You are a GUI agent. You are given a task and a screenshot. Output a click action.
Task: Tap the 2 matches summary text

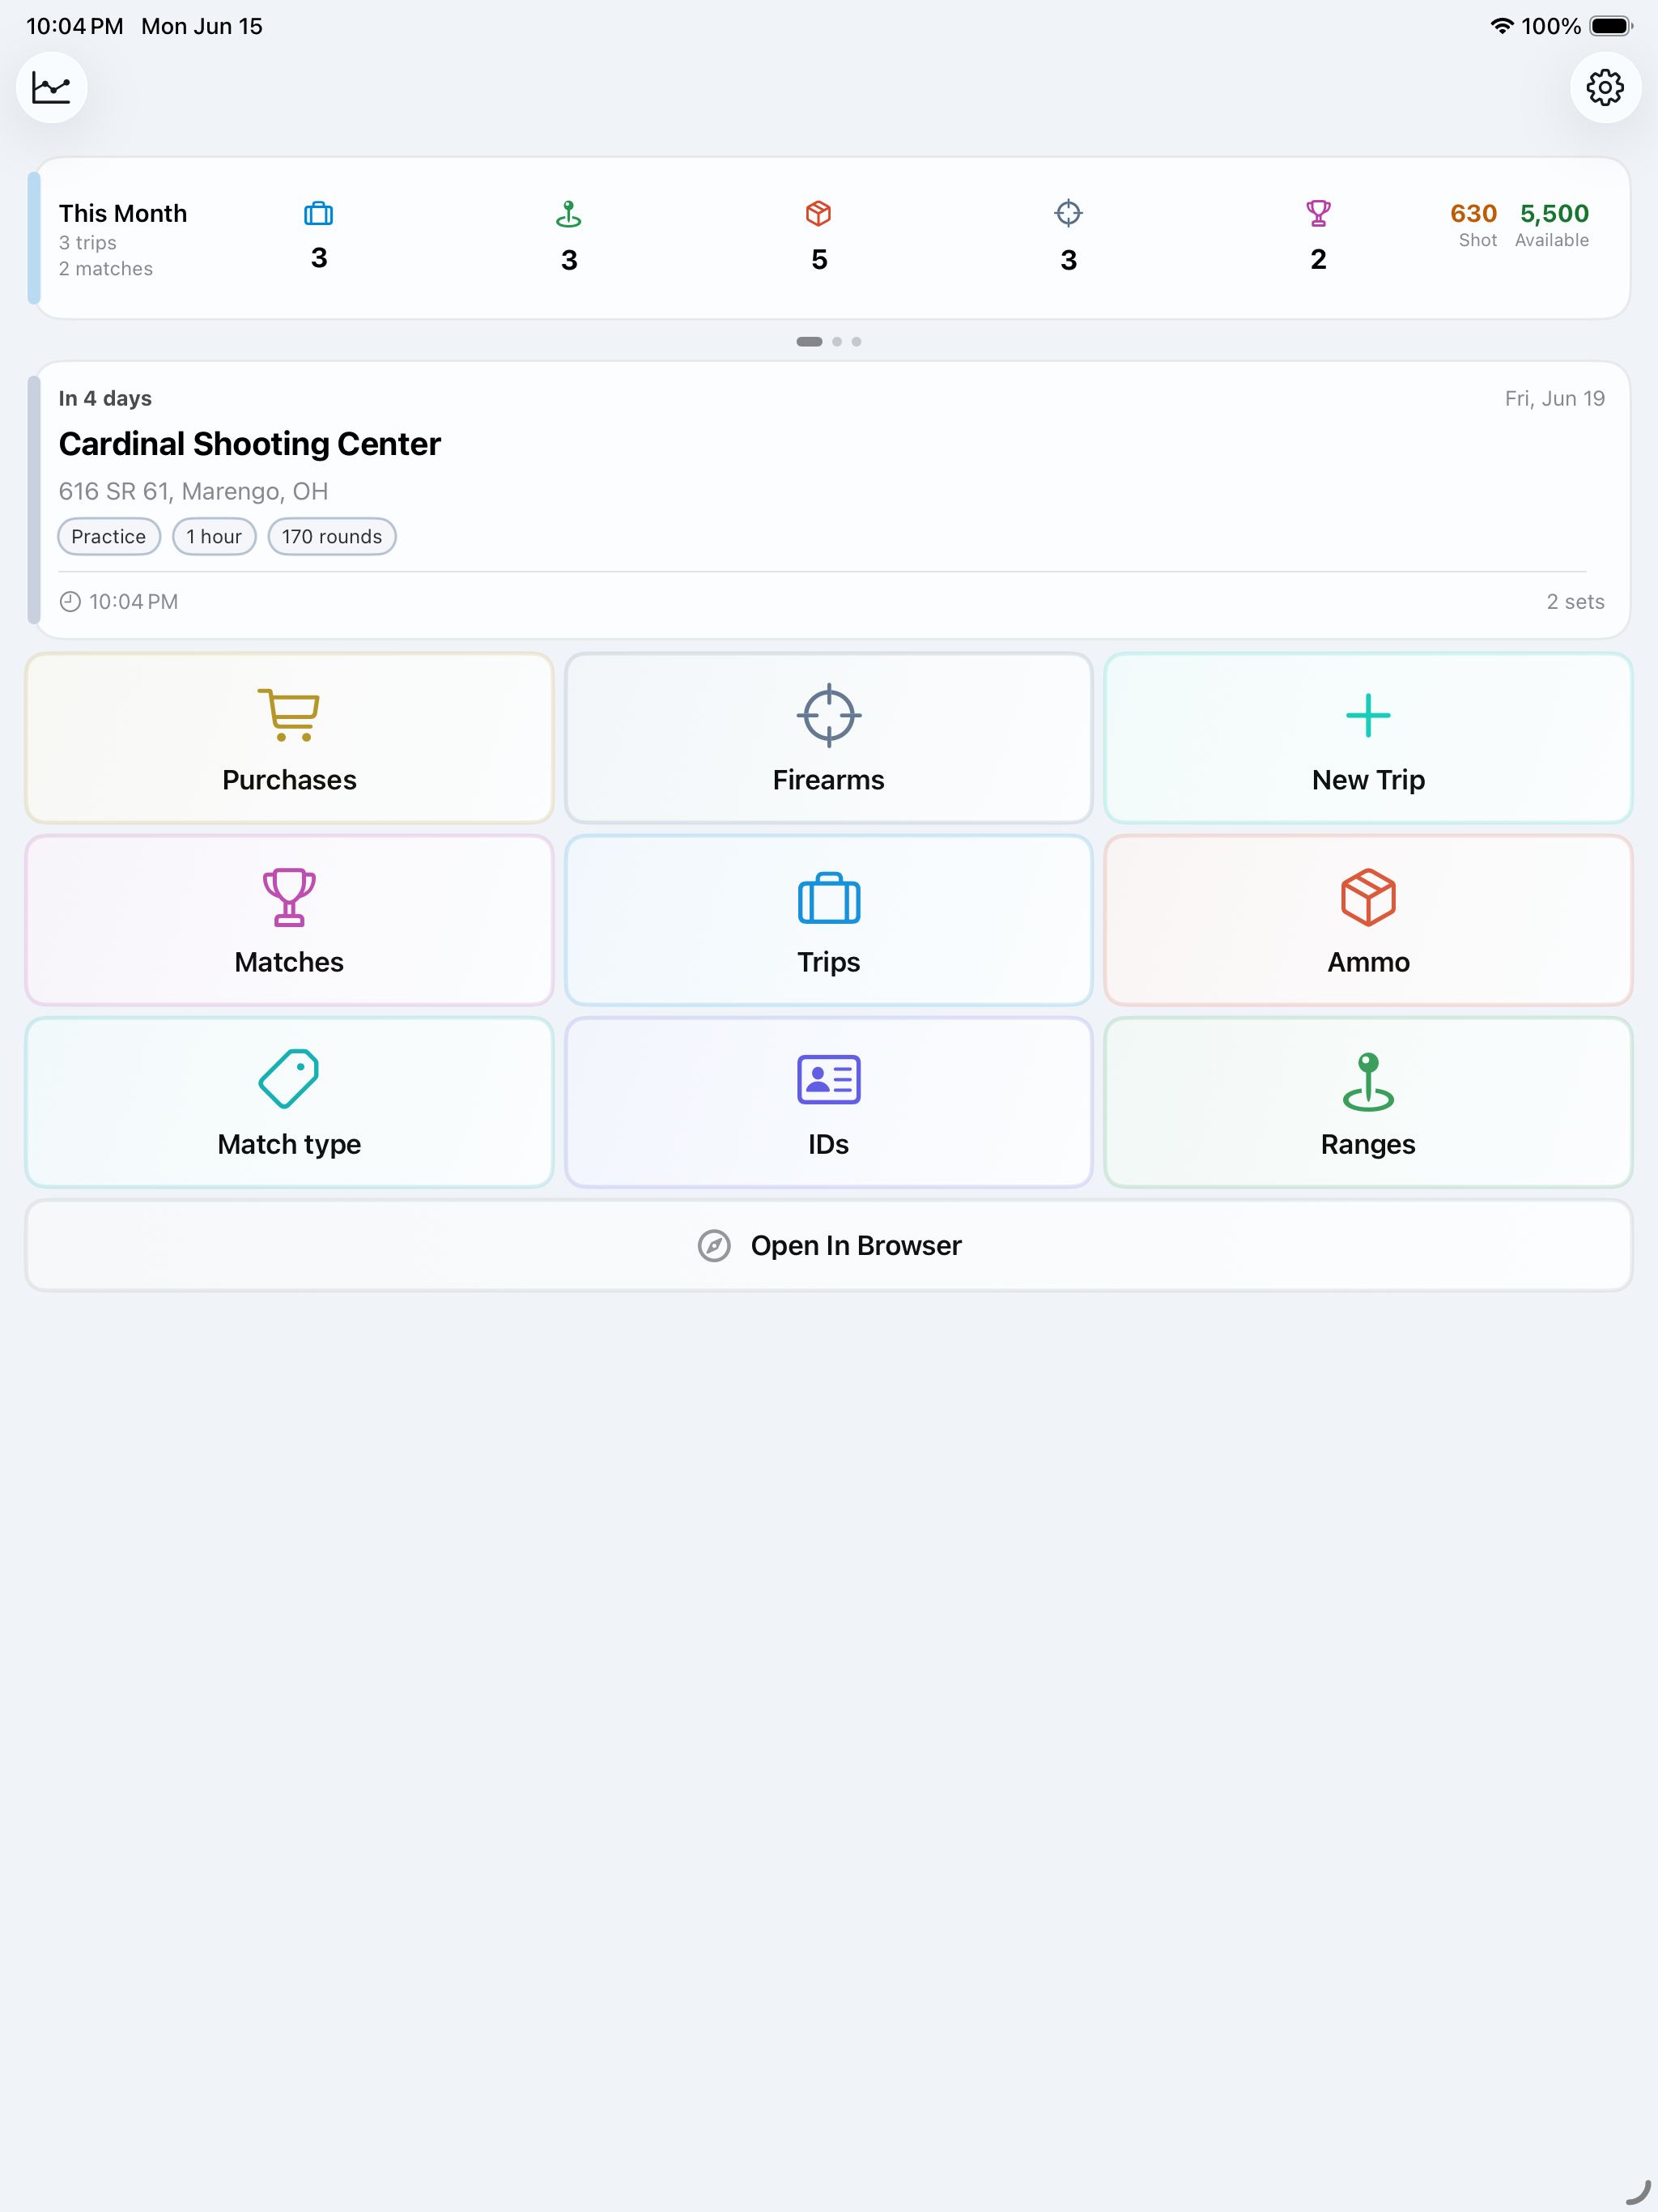point(106,269)
